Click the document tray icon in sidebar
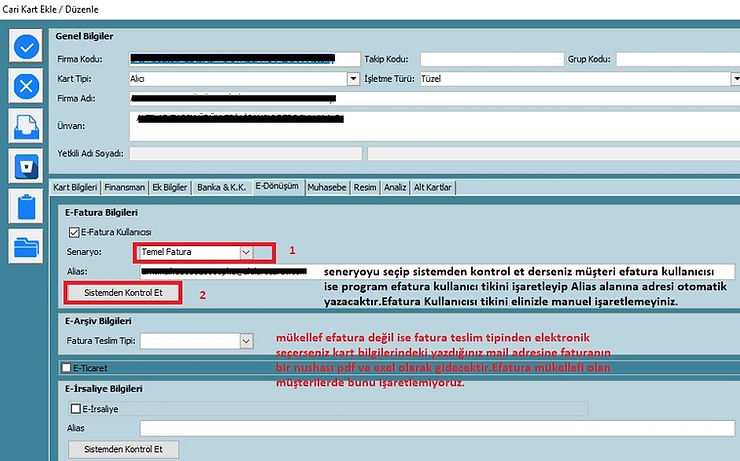Image resolution: width=740 pixels, height=461 pixels. [26, 126]
